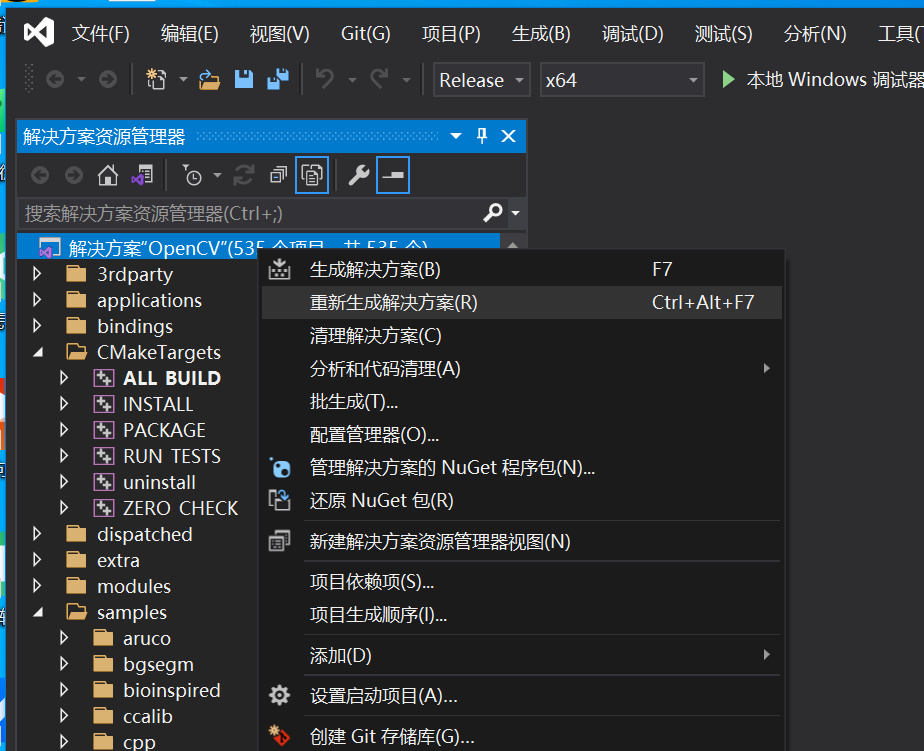Open the 测试(S) menu
Screen dimensions: 924x751
point(724,34)
